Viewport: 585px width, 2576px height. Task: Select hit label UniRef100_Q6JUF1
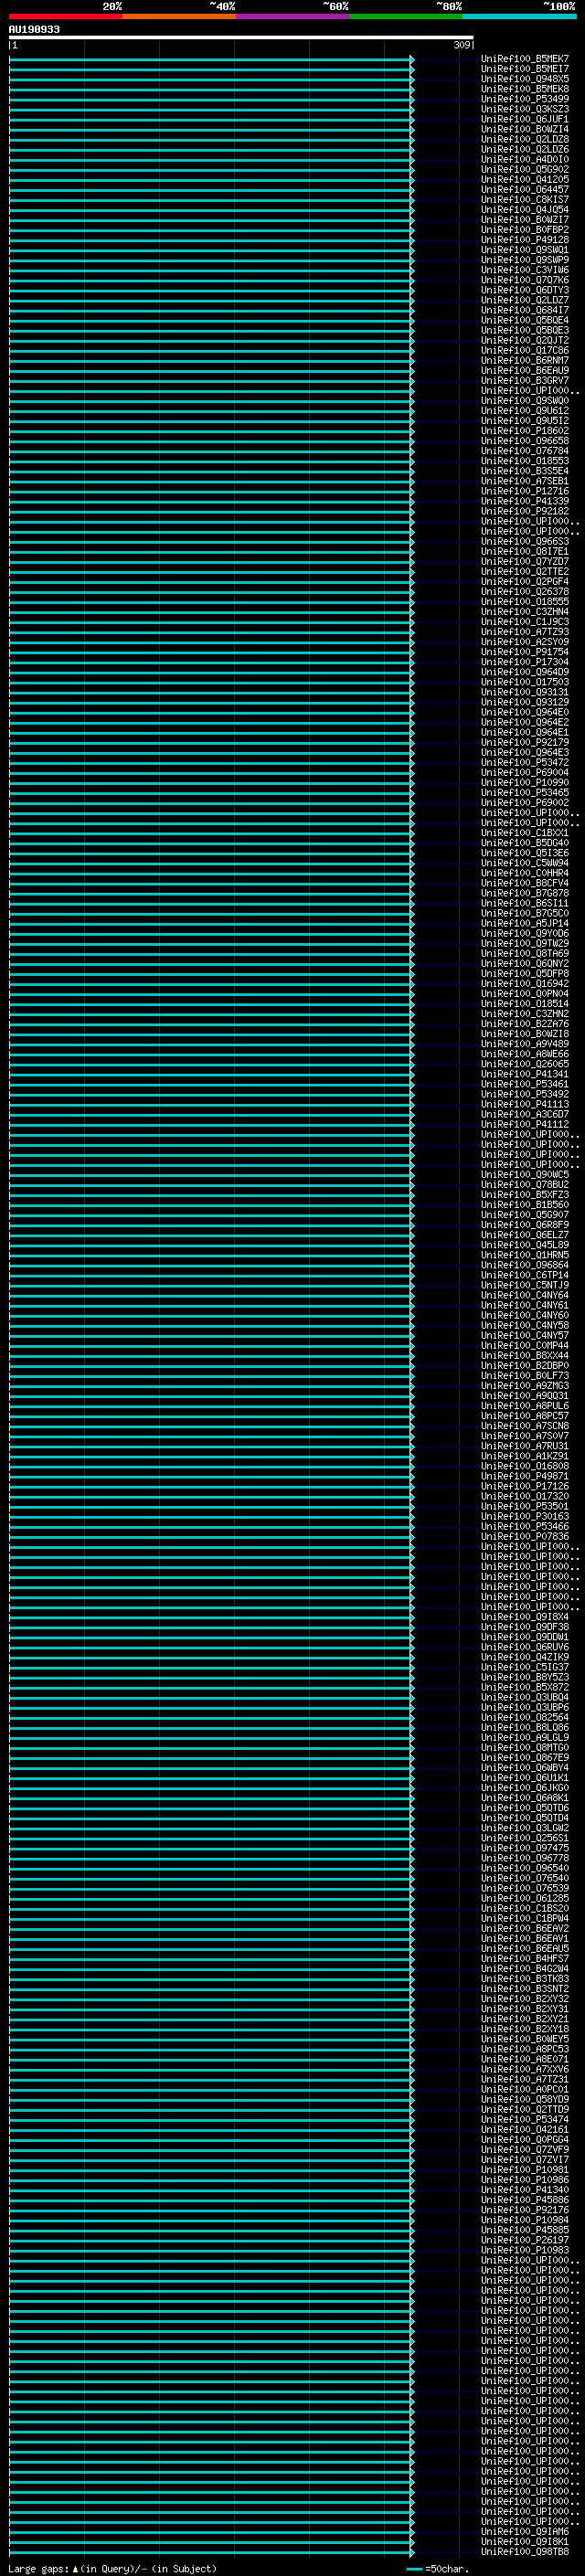coord(525,119)
